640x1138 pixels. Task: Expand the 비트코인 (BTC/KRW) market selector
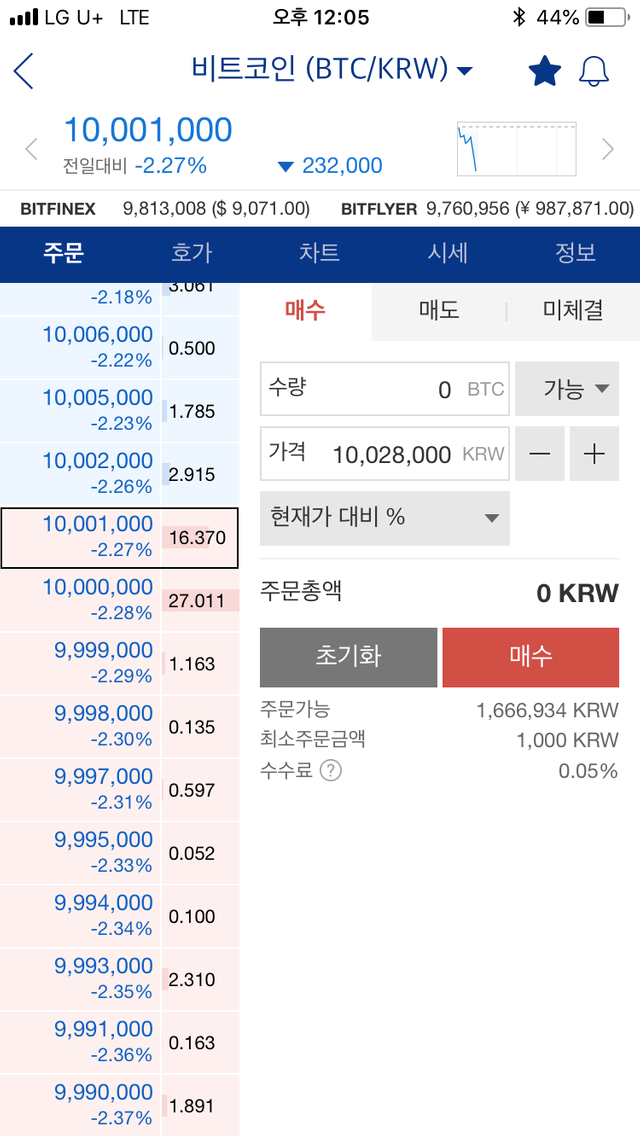tap(332, 69)
